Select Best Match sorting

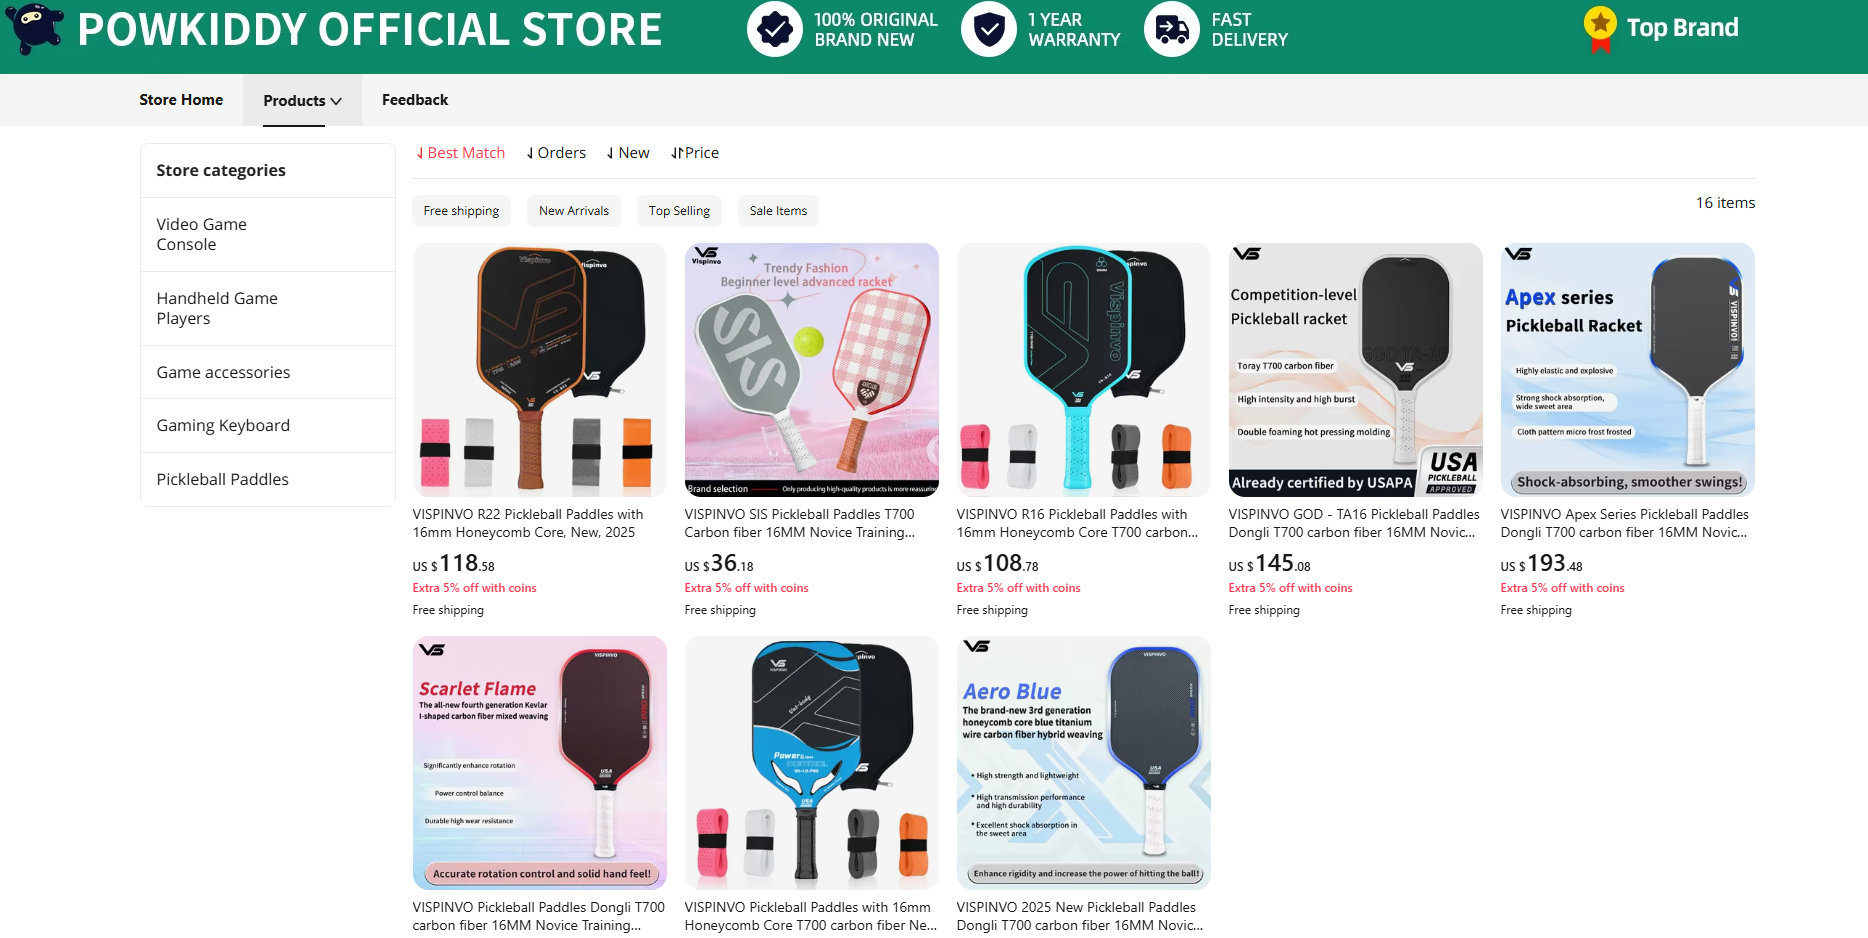point(461,153)
